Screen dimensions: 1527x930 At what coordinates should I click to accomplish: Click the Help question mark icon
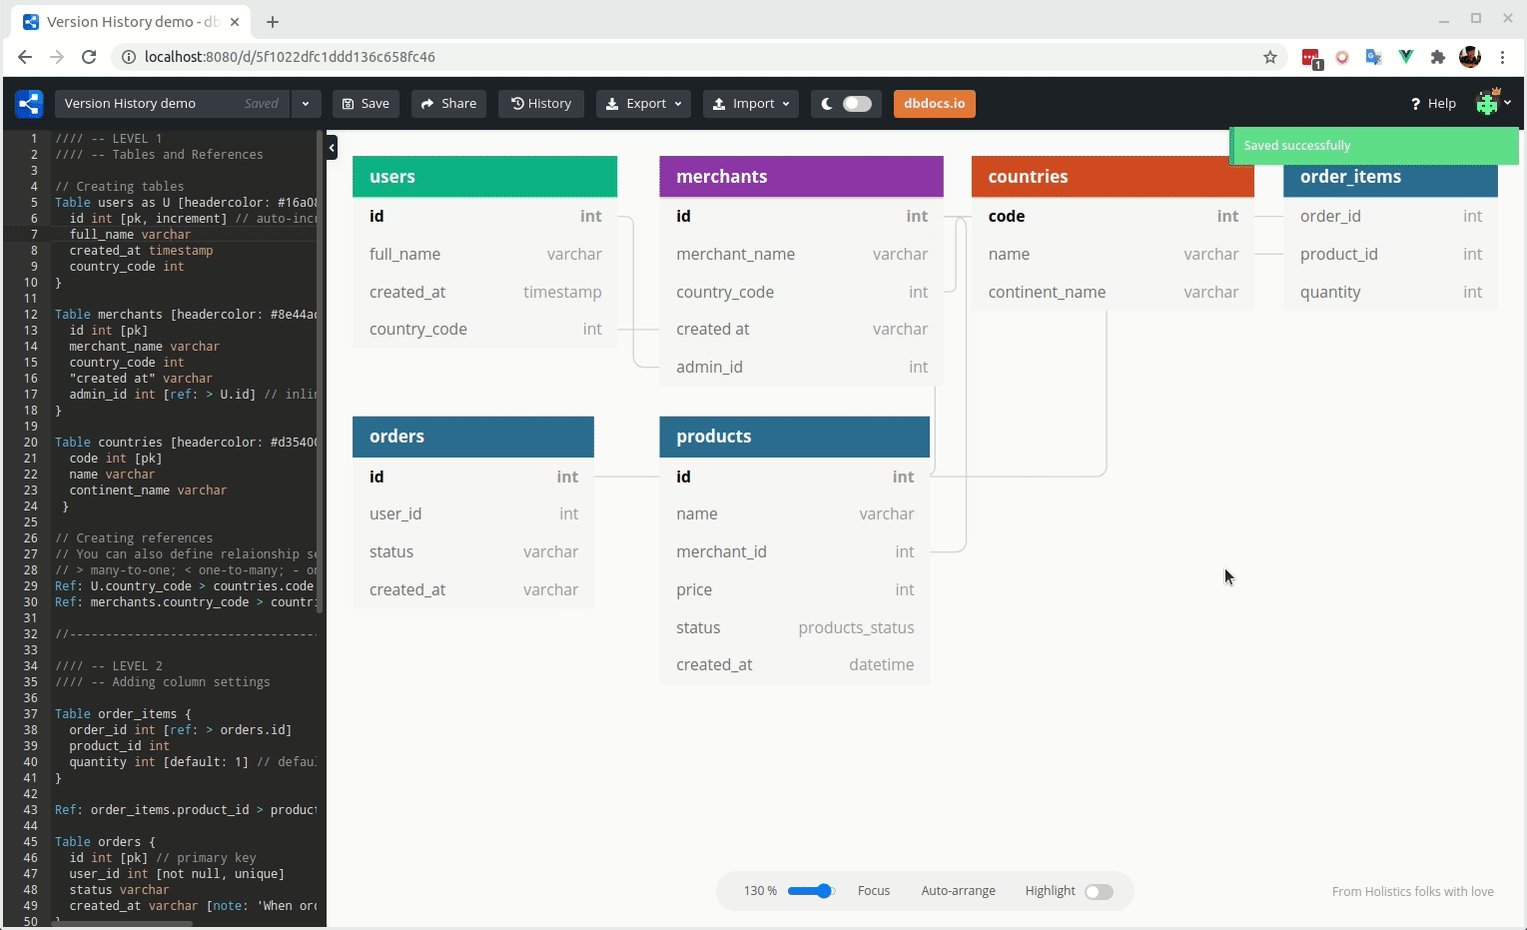point(1417,103)
